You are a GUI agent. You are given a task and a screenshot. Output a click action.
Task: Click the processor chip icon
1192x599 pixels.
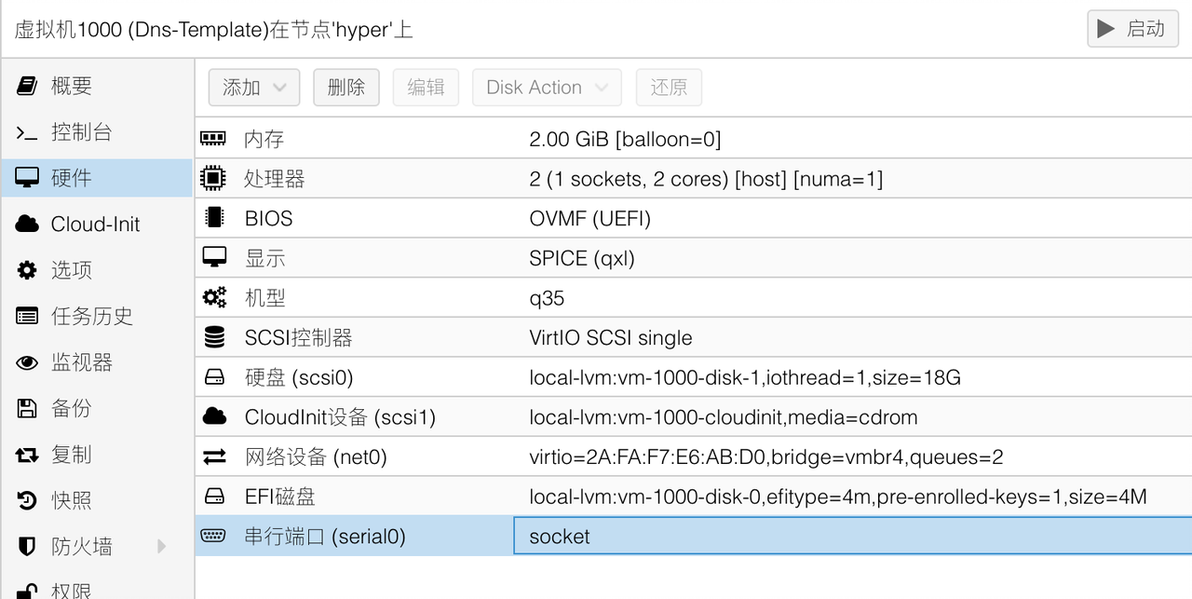pos(213,179)
